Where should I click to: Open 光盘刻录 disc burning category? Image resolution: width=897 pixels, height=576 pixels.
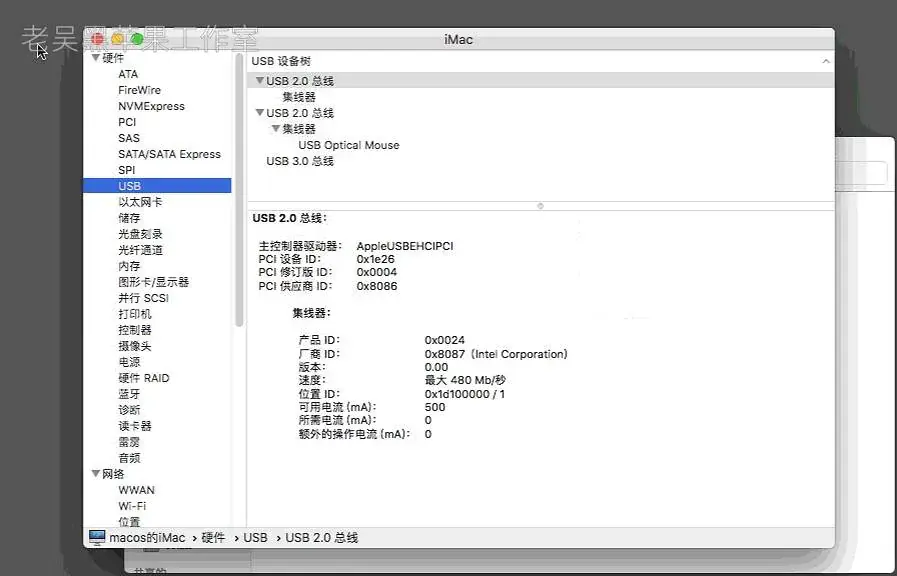pyautogui.click(x=140, y=234)
